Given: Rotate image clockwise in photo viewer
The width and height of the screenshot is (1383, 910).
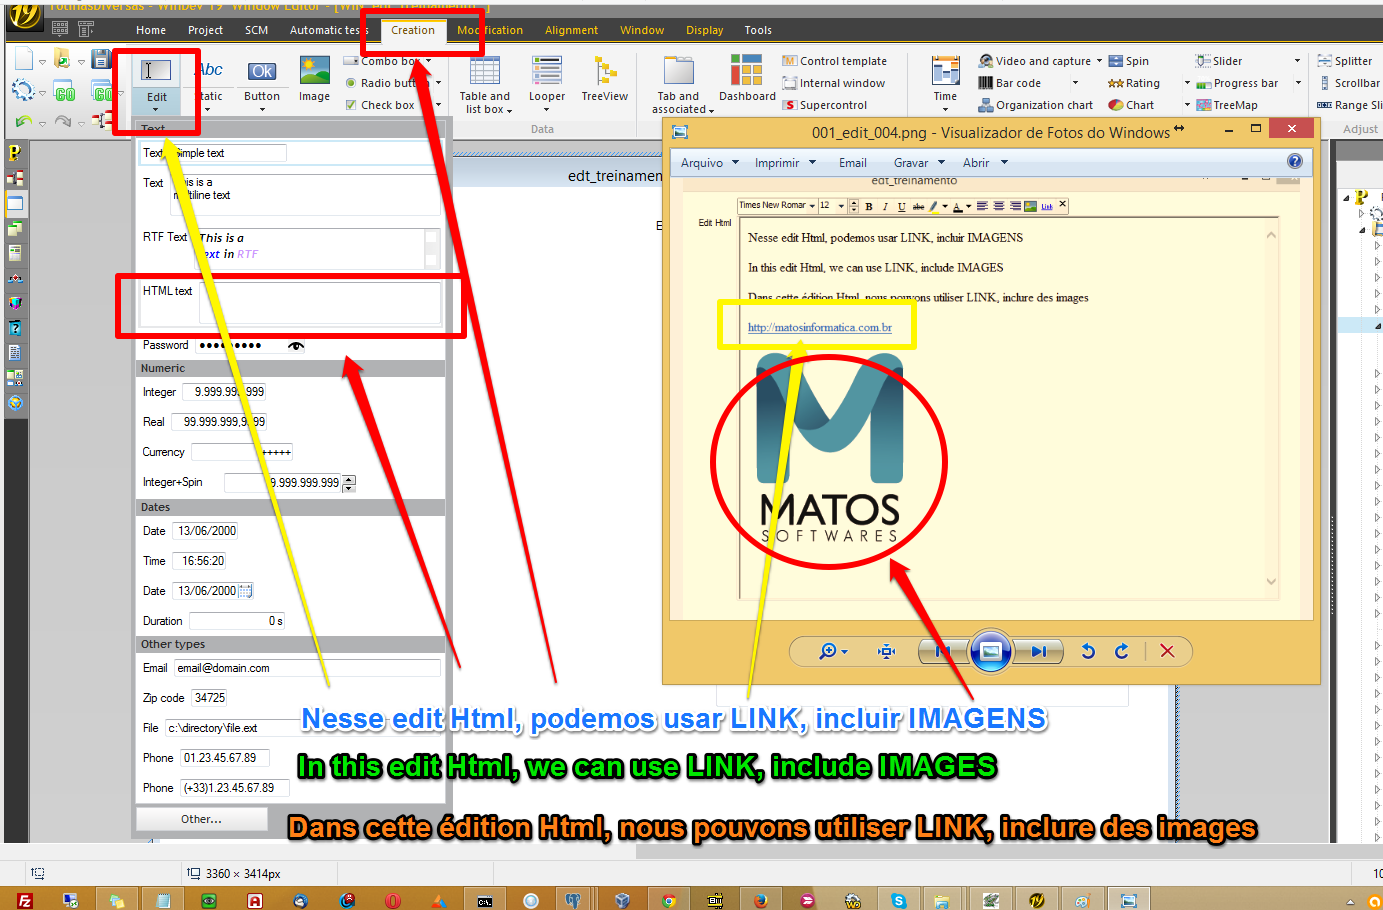Looking at the screenshot, I should pos(1122,651).
